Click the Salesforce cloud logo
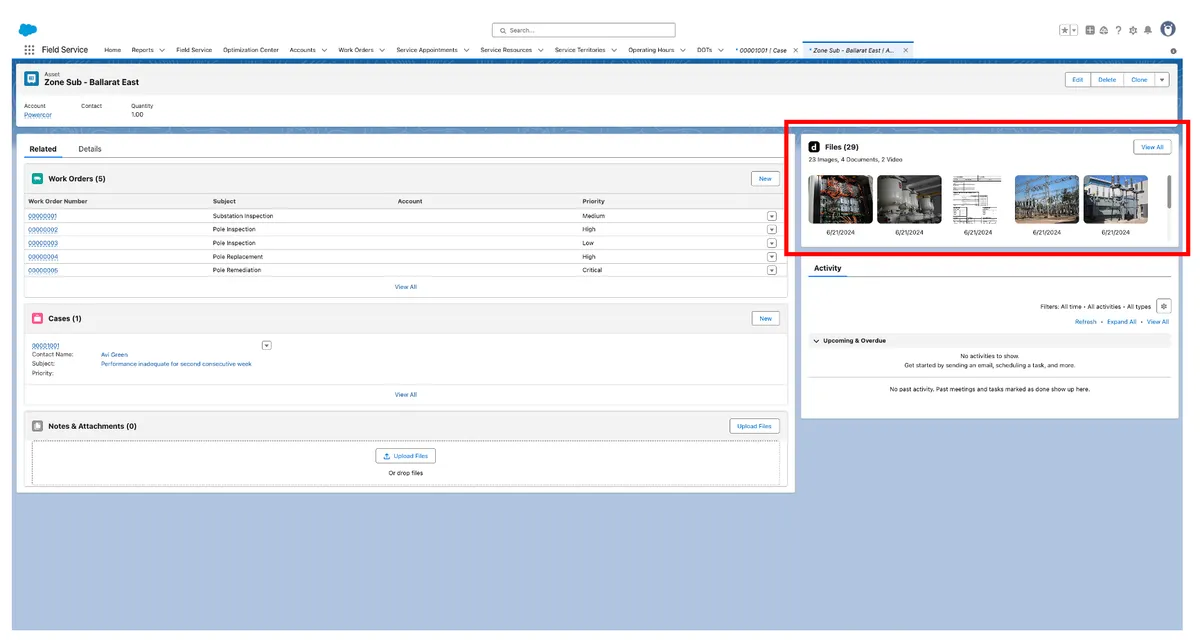Viewport: 1200px width, 640px height. (28, 29)
